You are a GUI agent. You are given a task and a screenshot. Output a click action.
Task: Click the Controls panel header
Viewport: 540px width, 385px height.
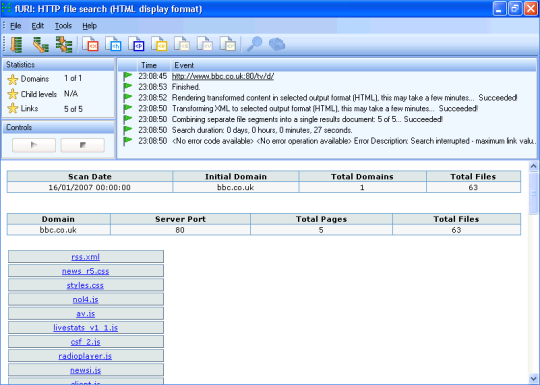[x=59, y=127]
